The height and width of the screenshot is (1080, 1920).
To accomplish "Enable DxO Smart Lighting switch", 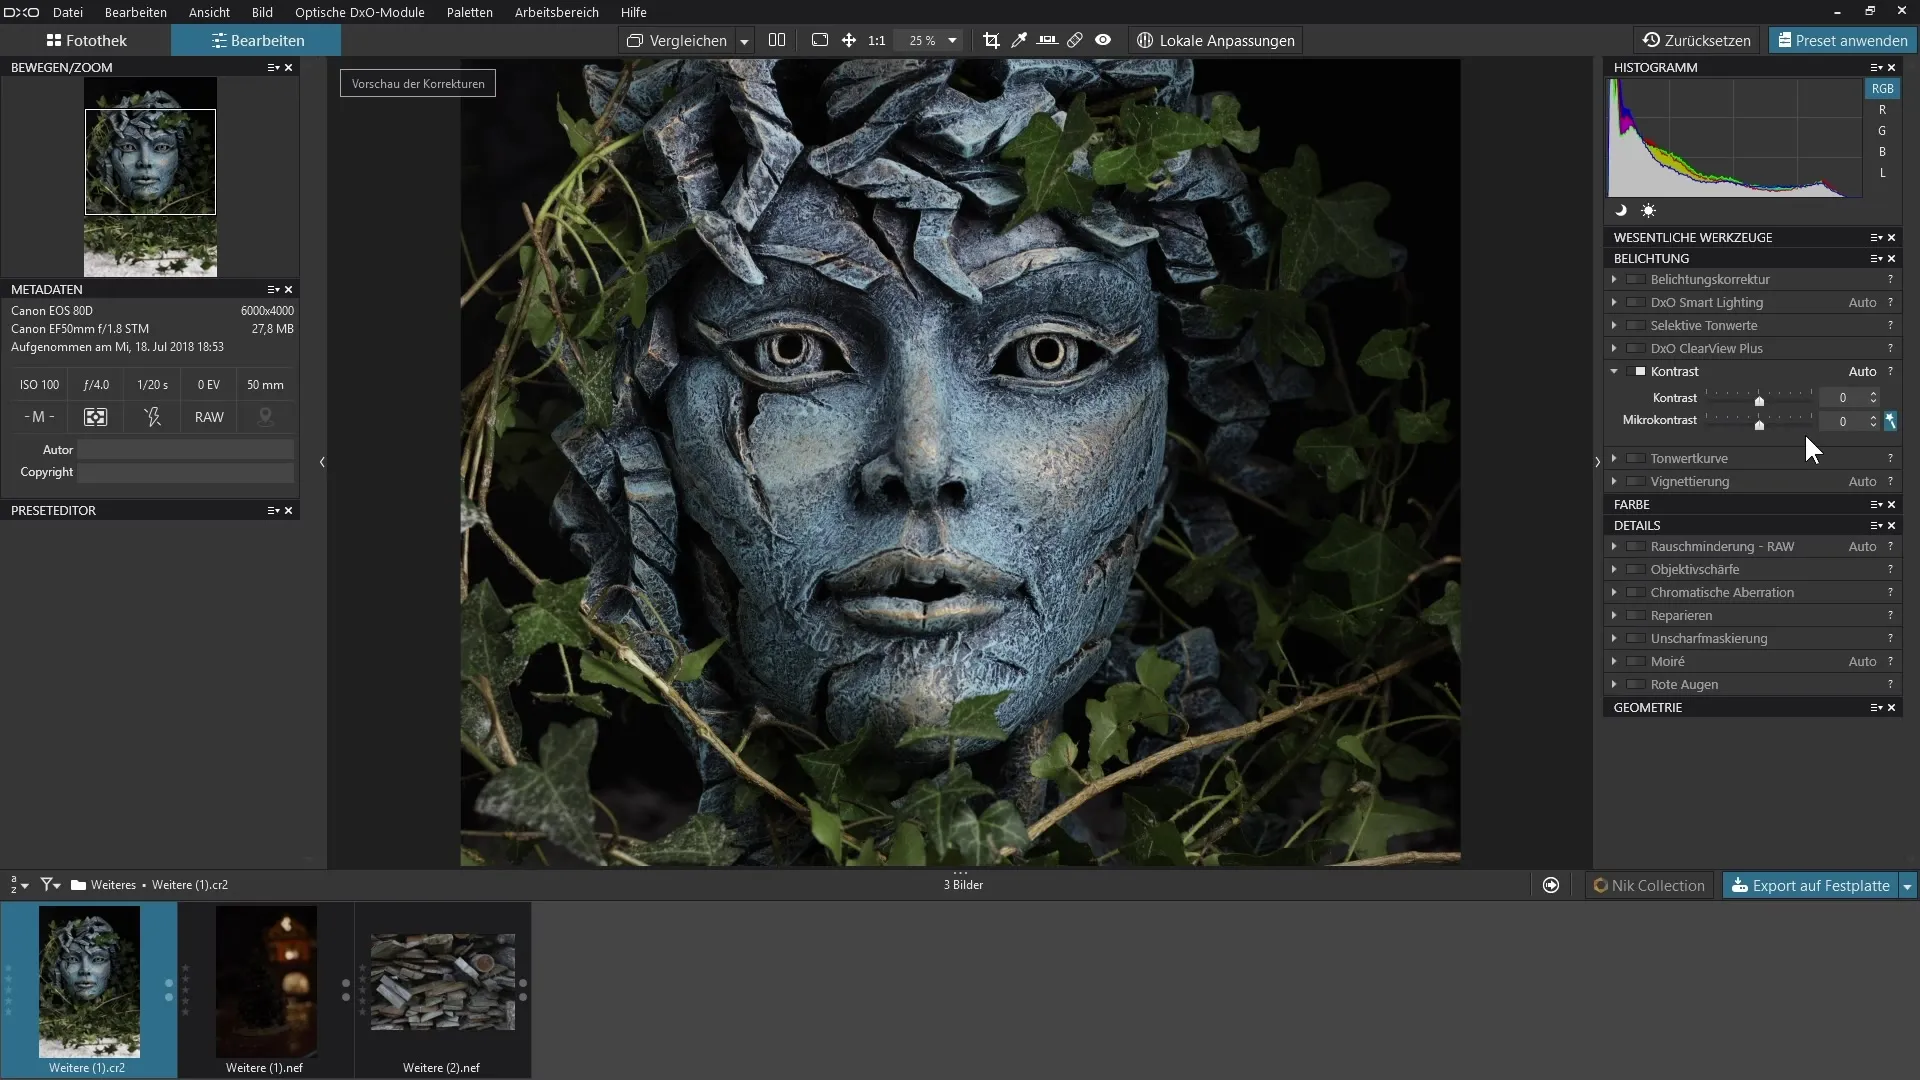I will (x=1636, y=302).
